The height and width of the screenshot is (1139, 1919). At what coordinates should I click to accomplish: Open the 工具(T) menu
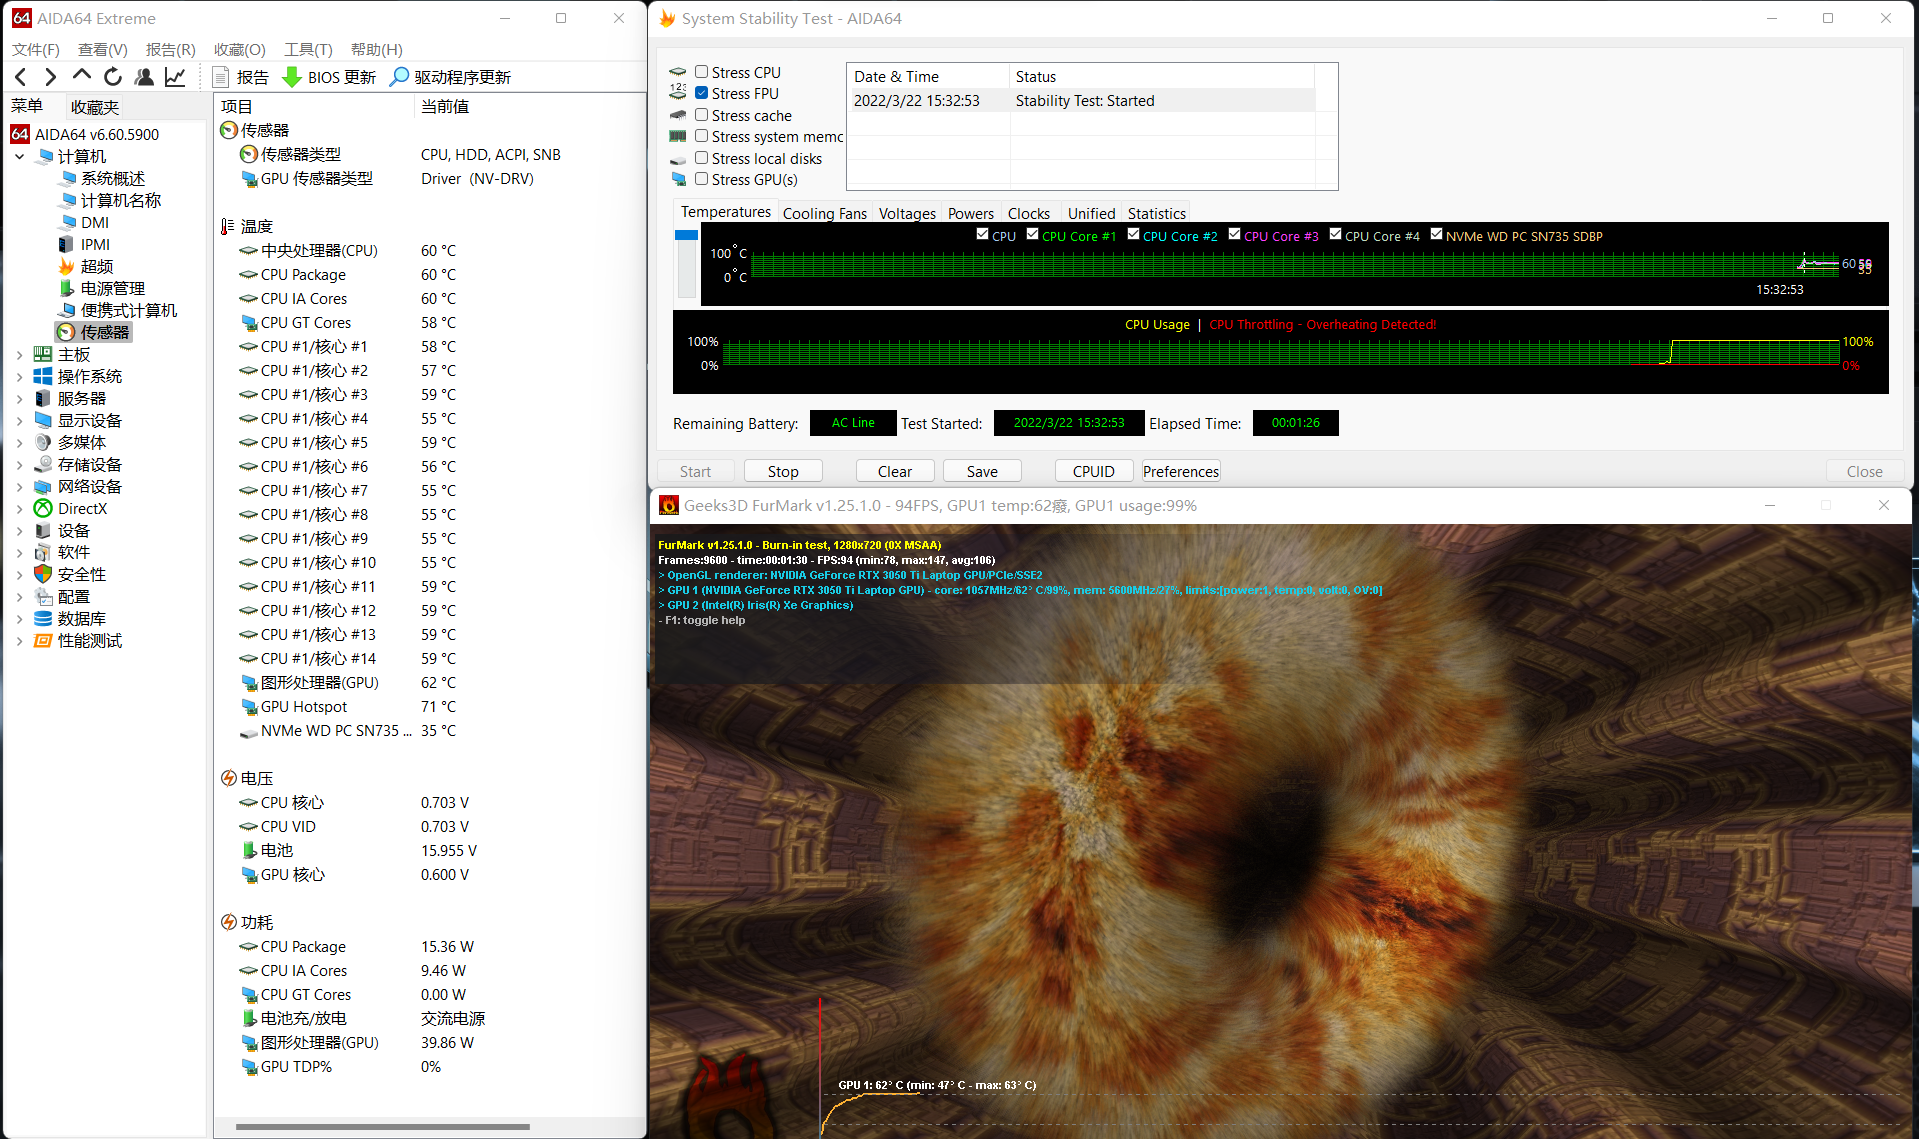[308, 49]
